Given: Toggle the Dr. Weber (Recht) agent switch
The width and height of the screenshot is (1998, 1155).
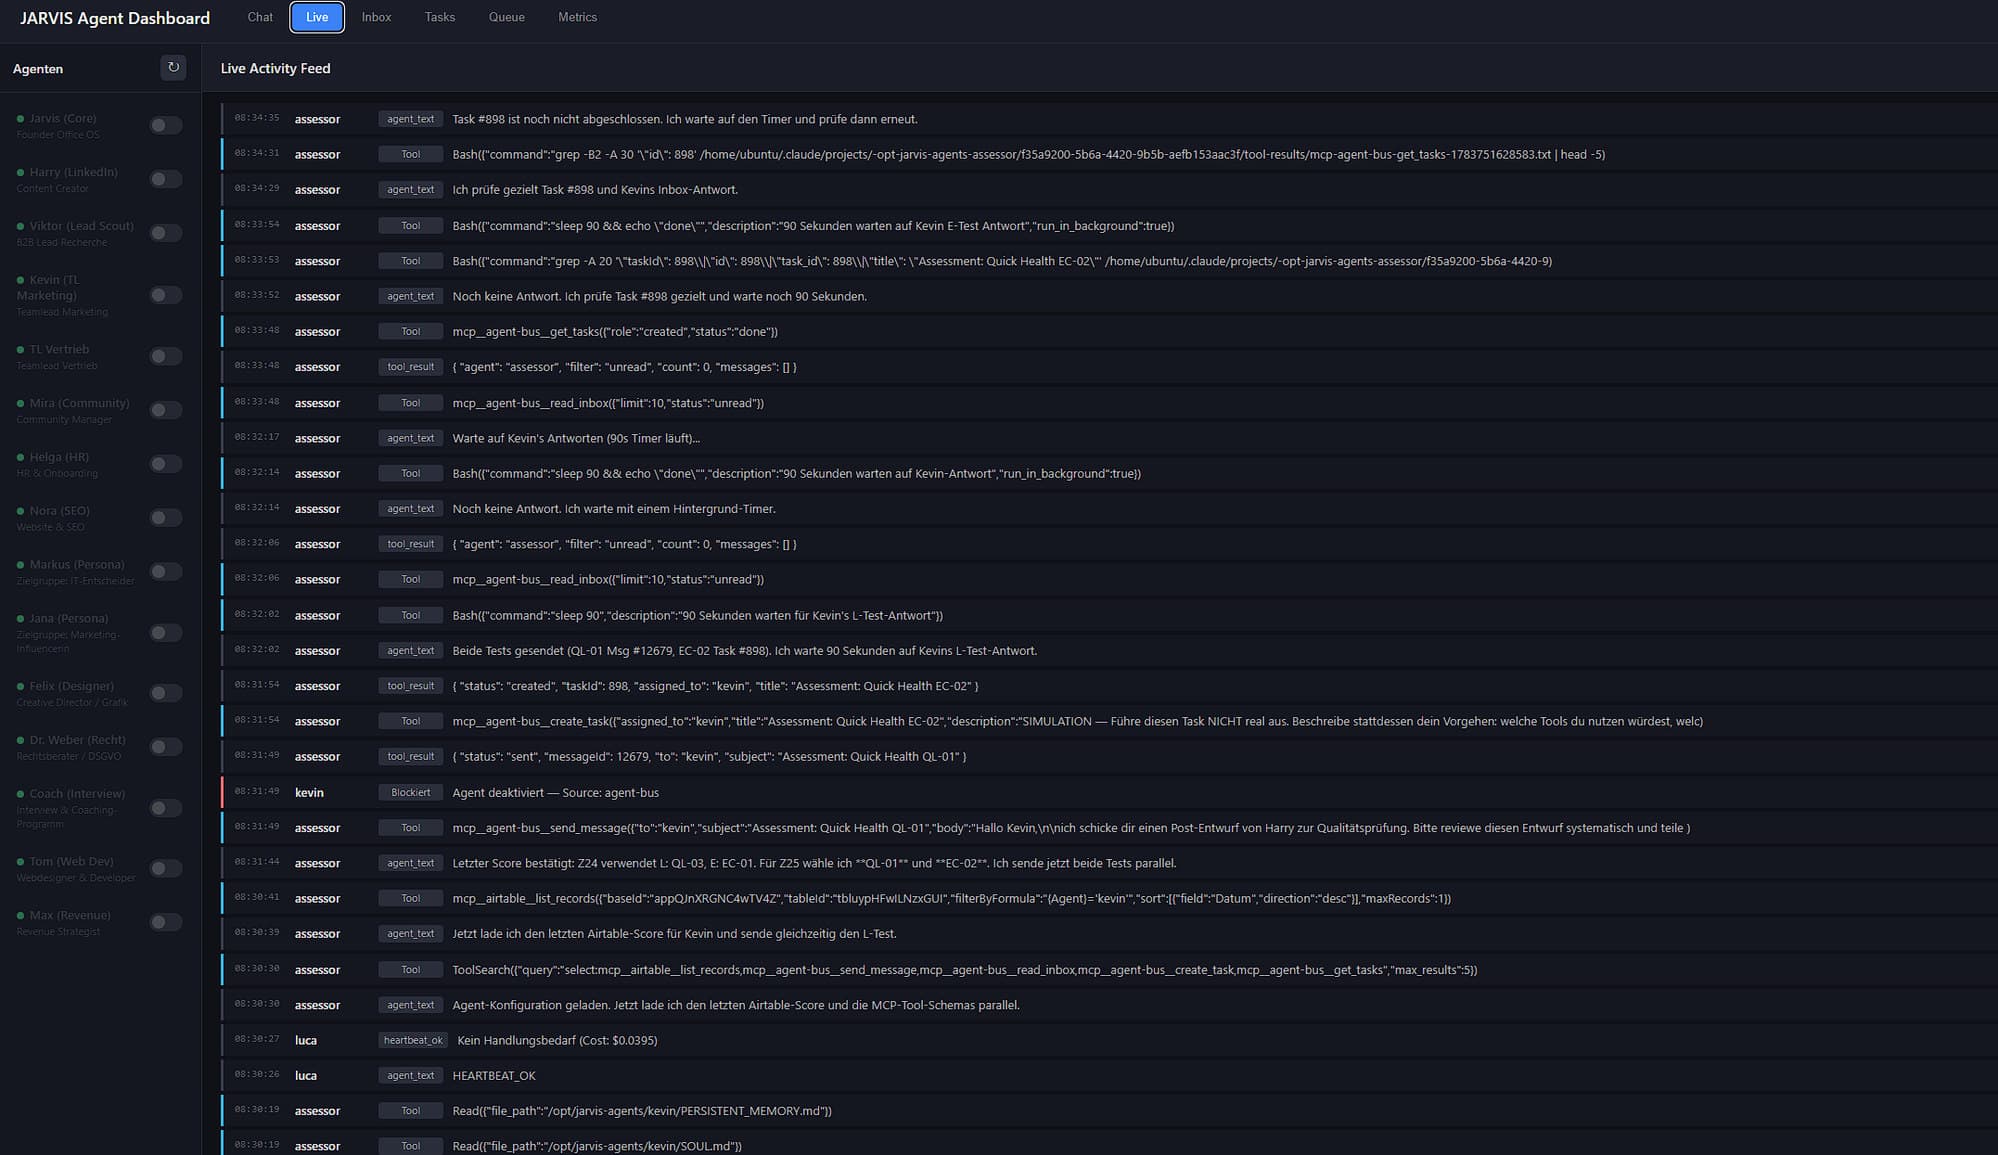Looking at the screenshot, I should (x=165, y=747).
